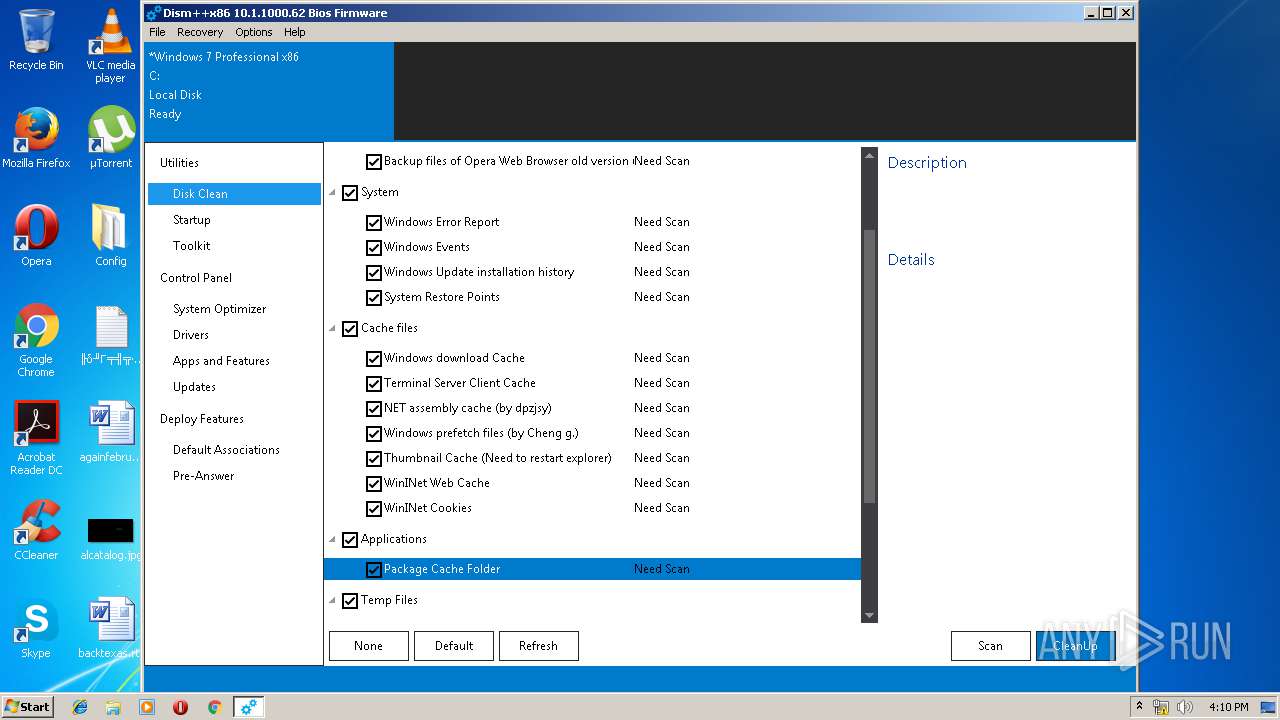Screen dimensions: 1280x720
Task: Open Recycle Bin desktop icon
Action: [x=36, y=40]
